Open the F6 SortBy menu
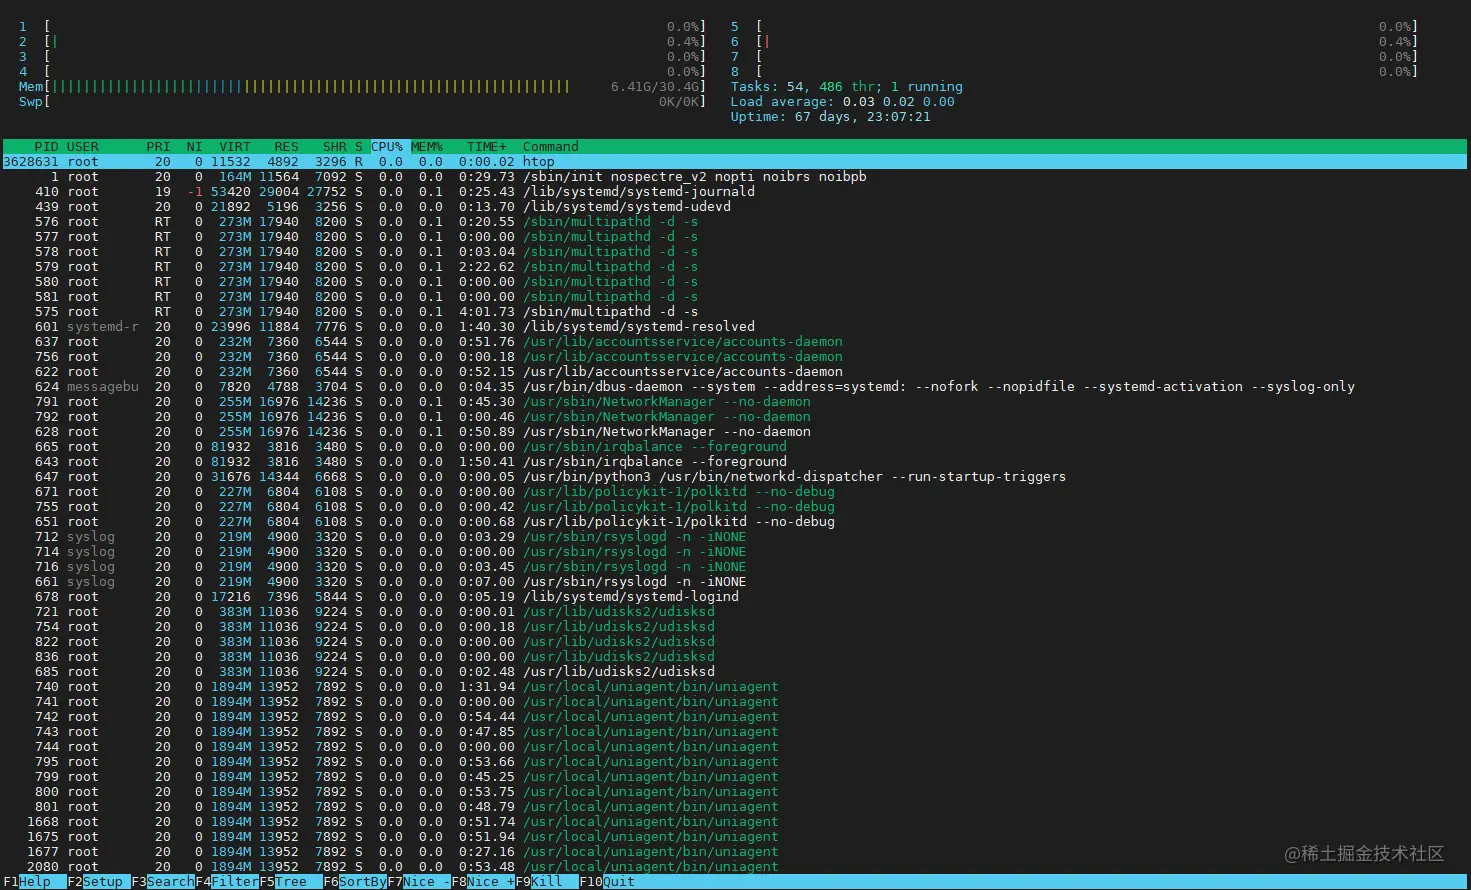Image resolution: width=1471 pixels, height=890 pixels. tap(355, 882)
